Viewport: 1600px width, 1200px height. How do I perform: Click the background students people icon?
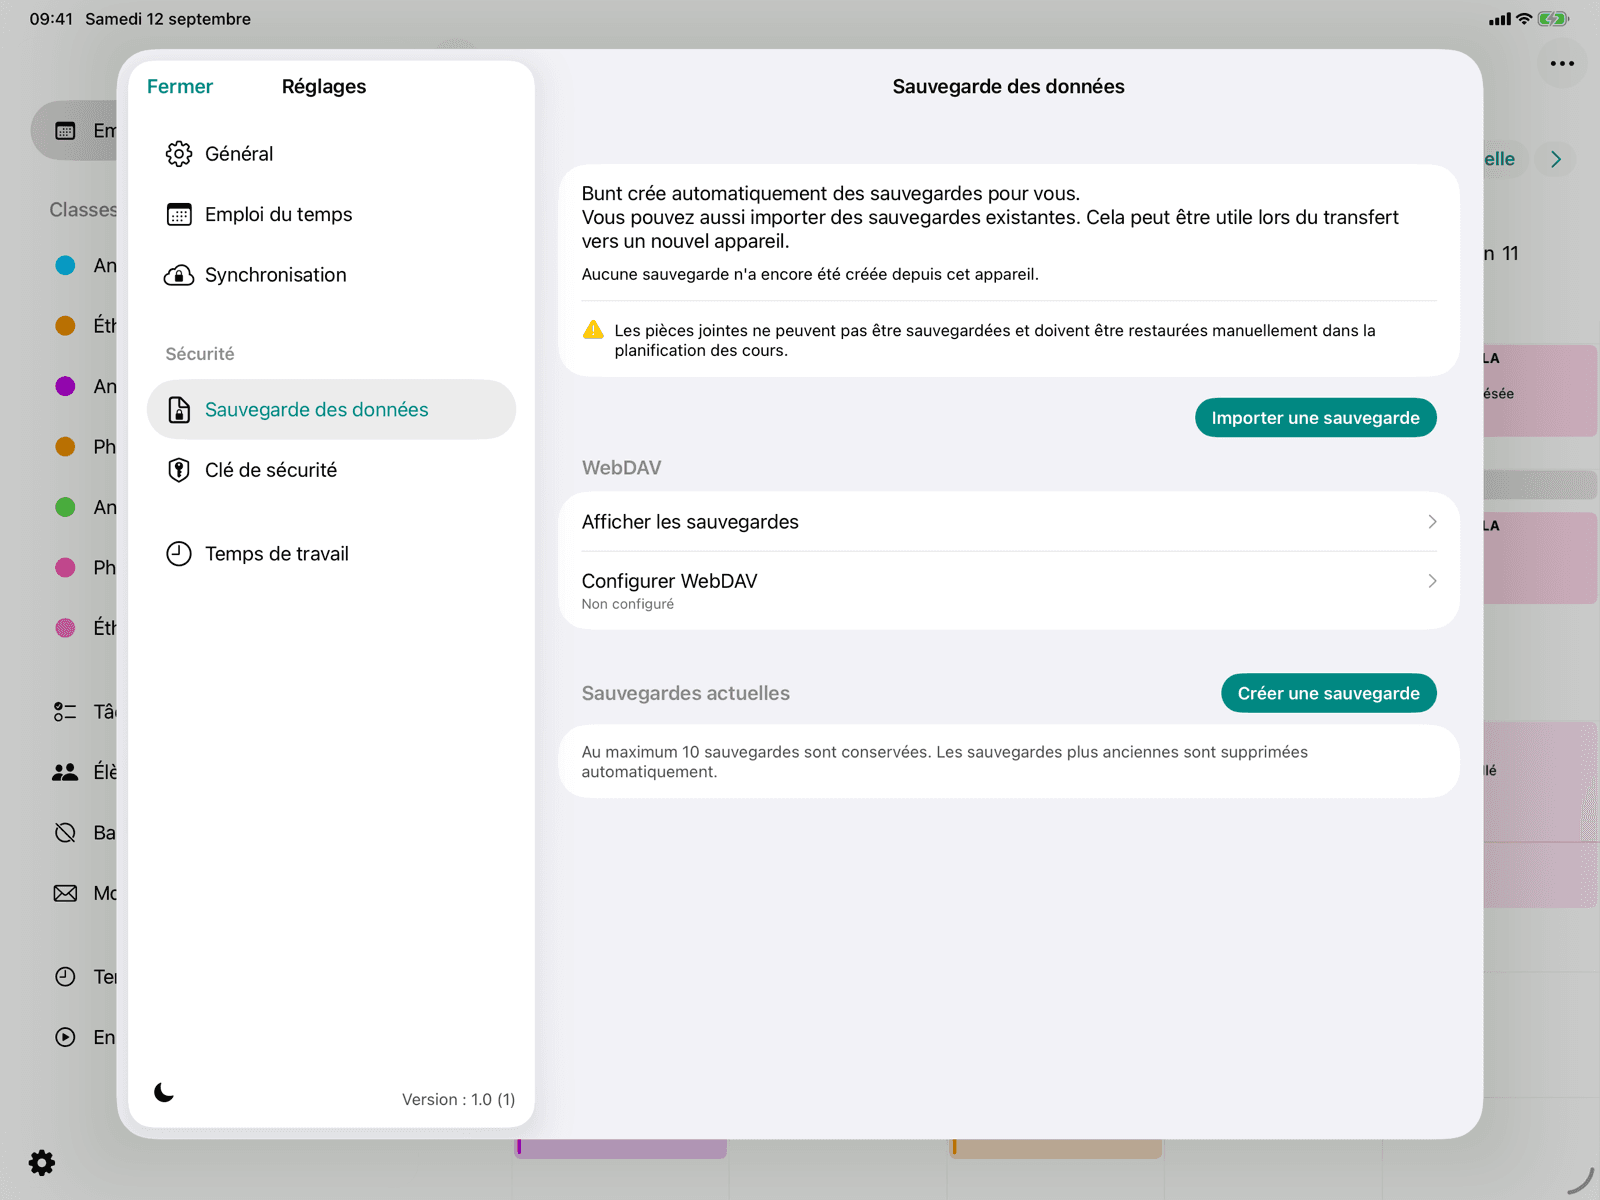click(65, 772)
